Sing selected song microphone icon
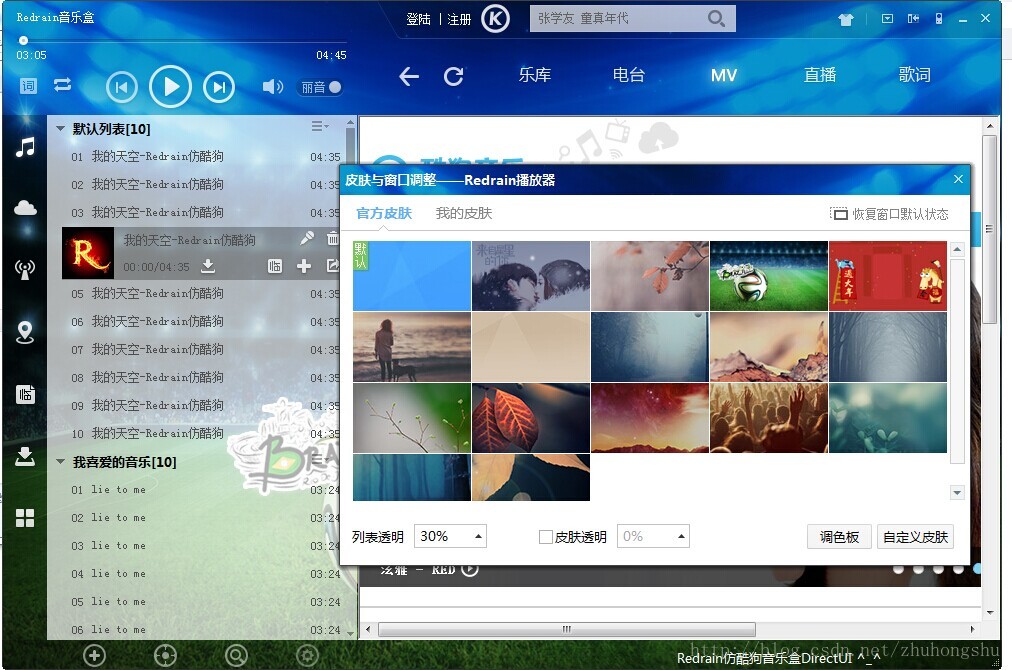This screenshot has width=1012, height=670. coord(307,238)
